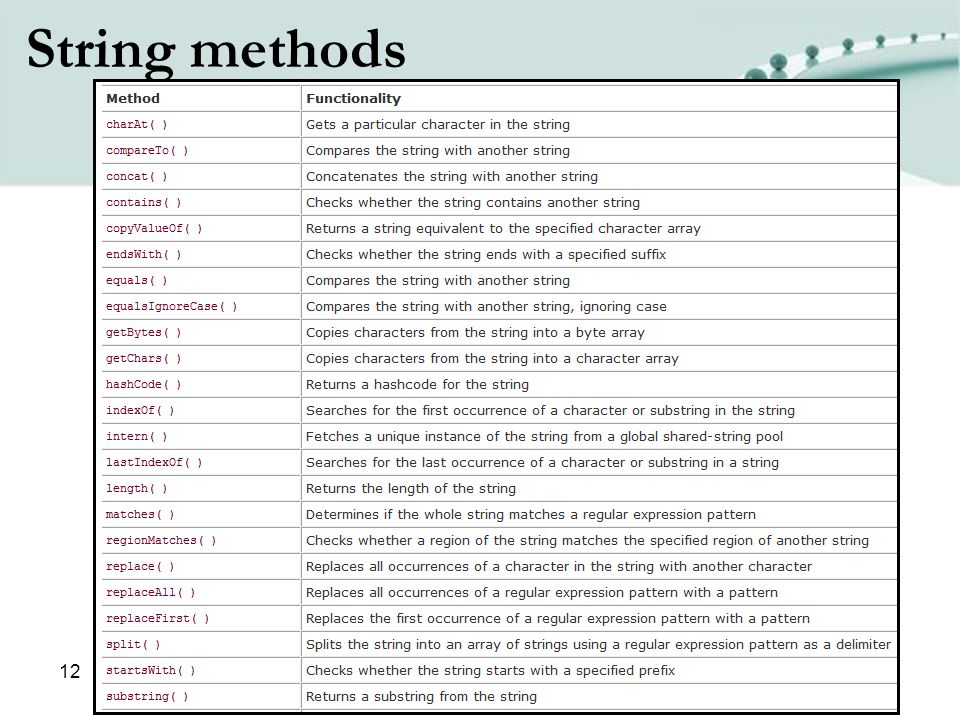The image size is (960, 720).
Task: Select the substring( ) method name
Action: click(147, 697)
